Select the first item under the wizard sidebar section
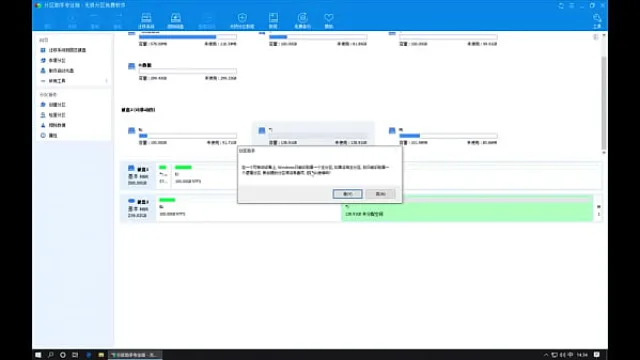The width and height of the screenshot is (640, 360). [x=63, y=50]
